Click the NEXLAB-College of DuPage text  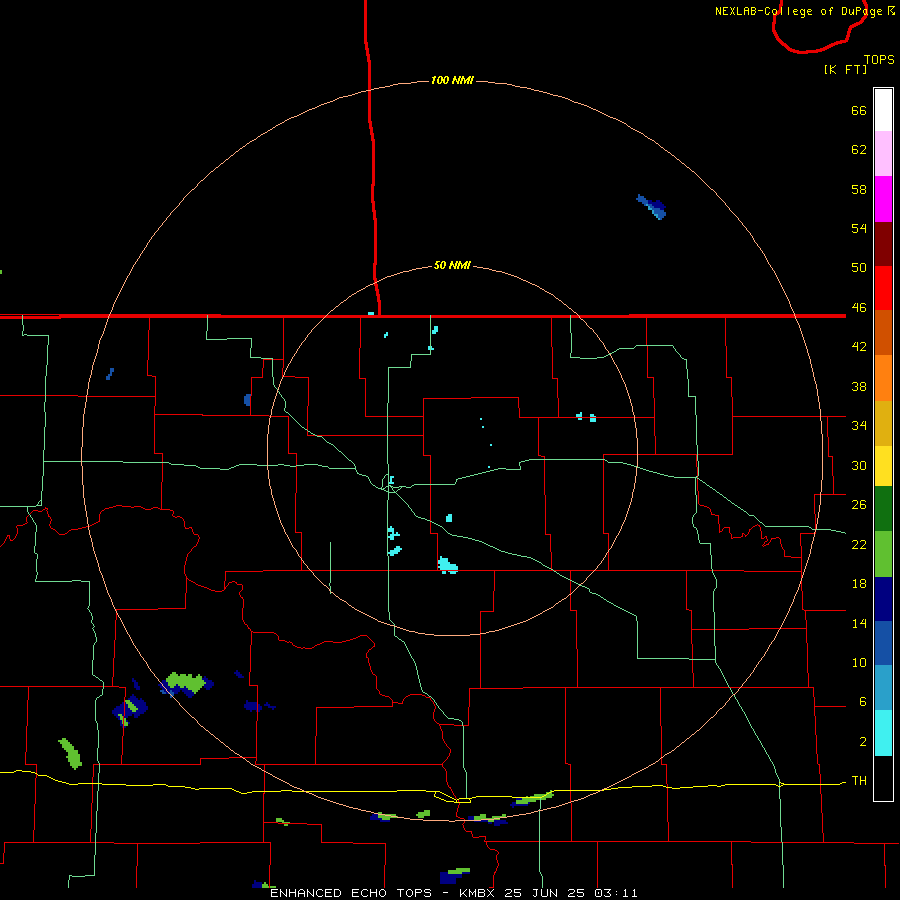pyautogui.click(x=798, y=11)
